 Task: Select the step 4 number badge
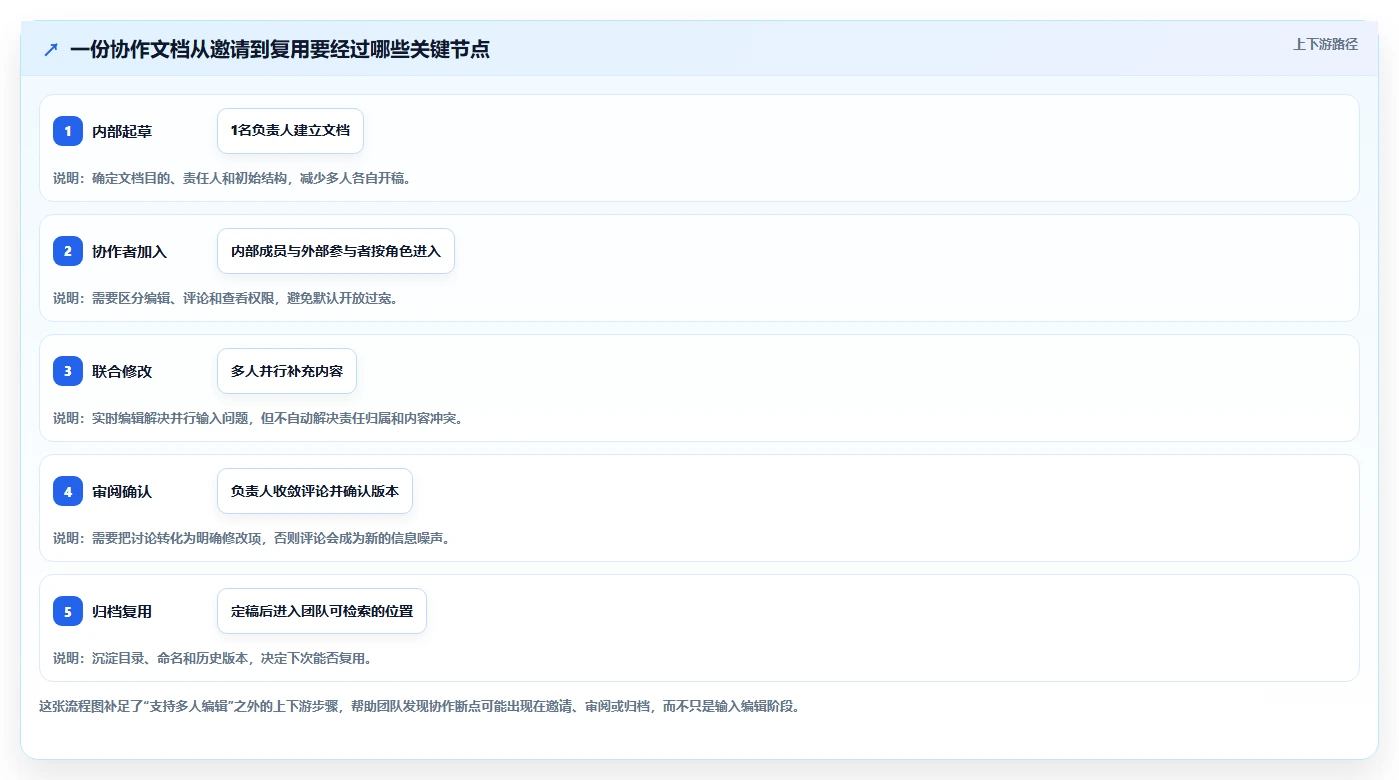click(x=68, y=491)
